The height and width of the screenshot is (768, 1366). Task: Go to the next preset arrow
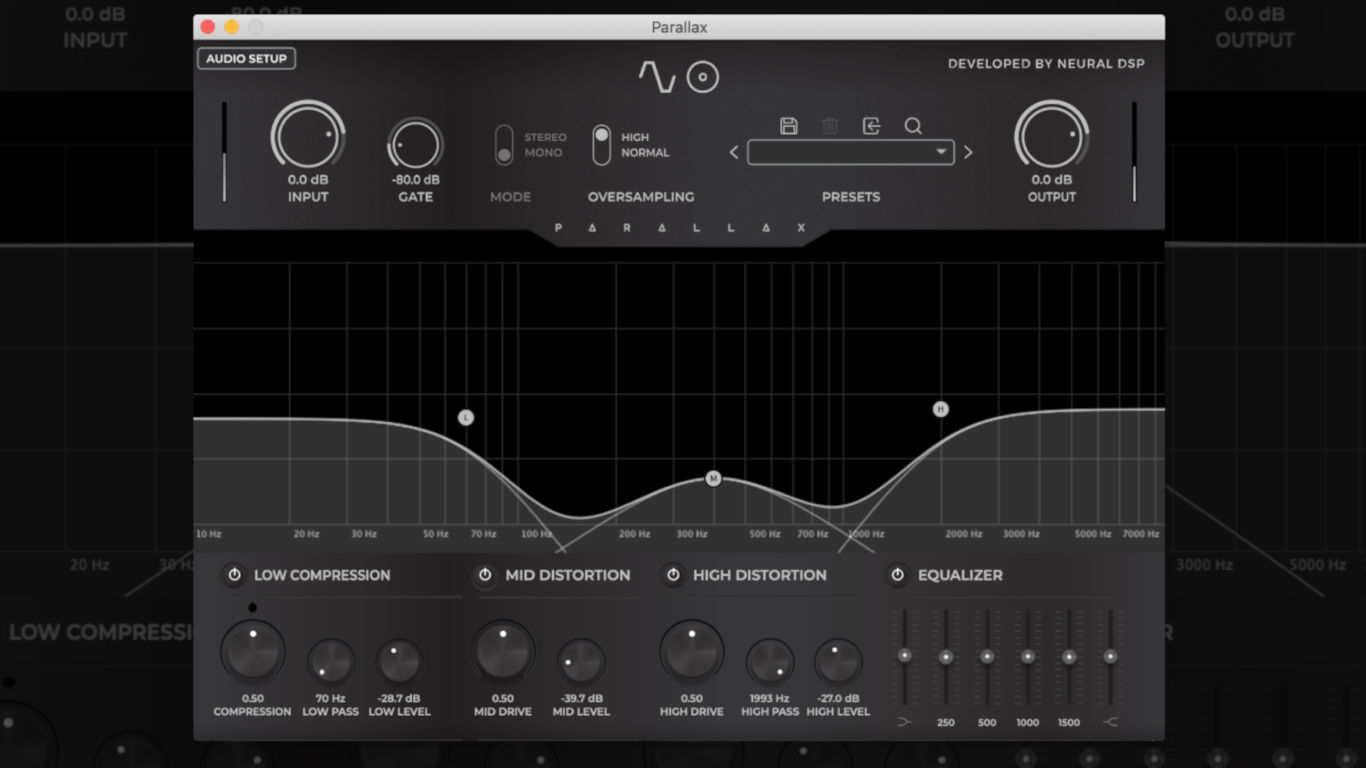[968, 153]
